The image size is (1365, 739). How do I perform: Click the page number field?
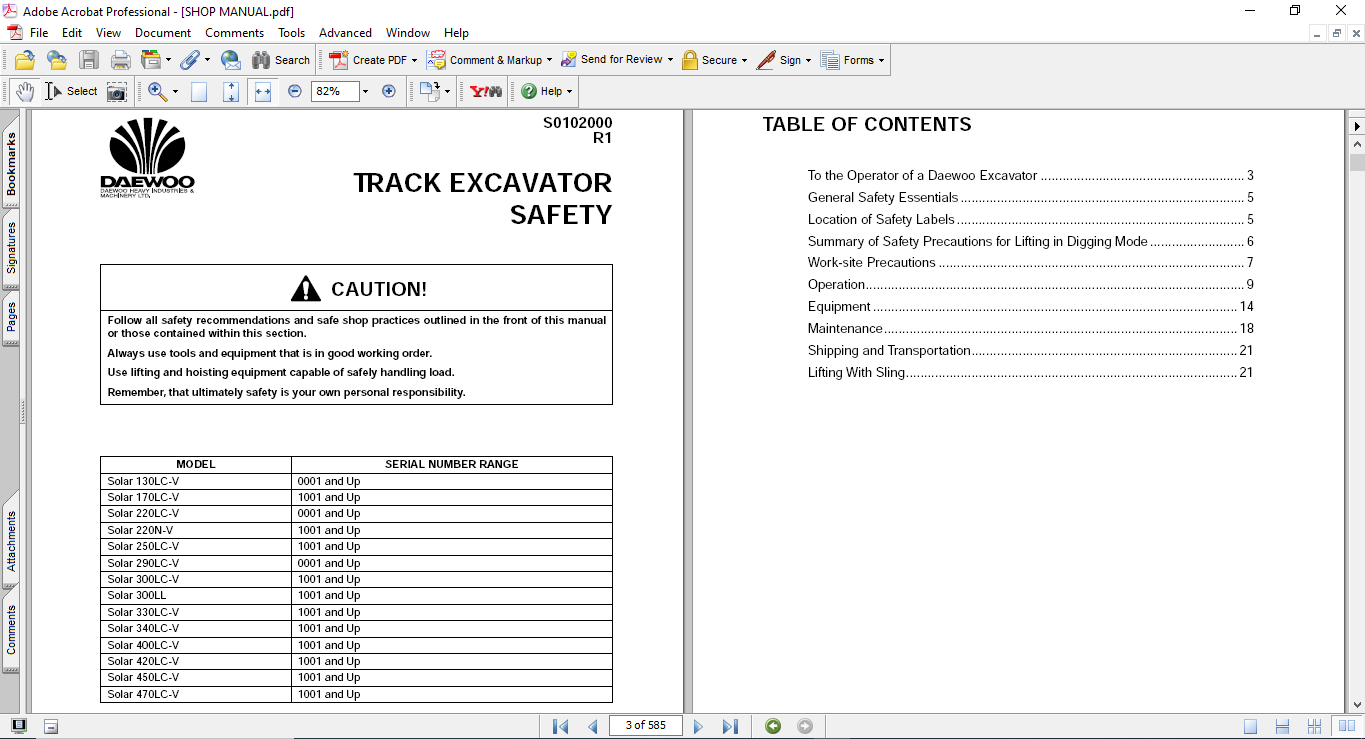tap(645, 726)
